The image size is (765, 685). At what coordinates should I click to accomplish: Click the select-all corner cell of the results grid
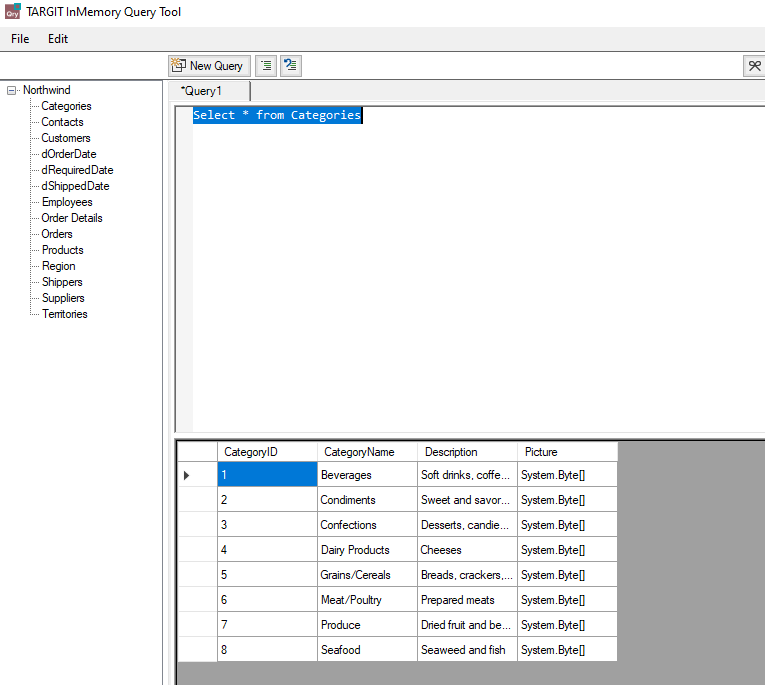[198, 452]
